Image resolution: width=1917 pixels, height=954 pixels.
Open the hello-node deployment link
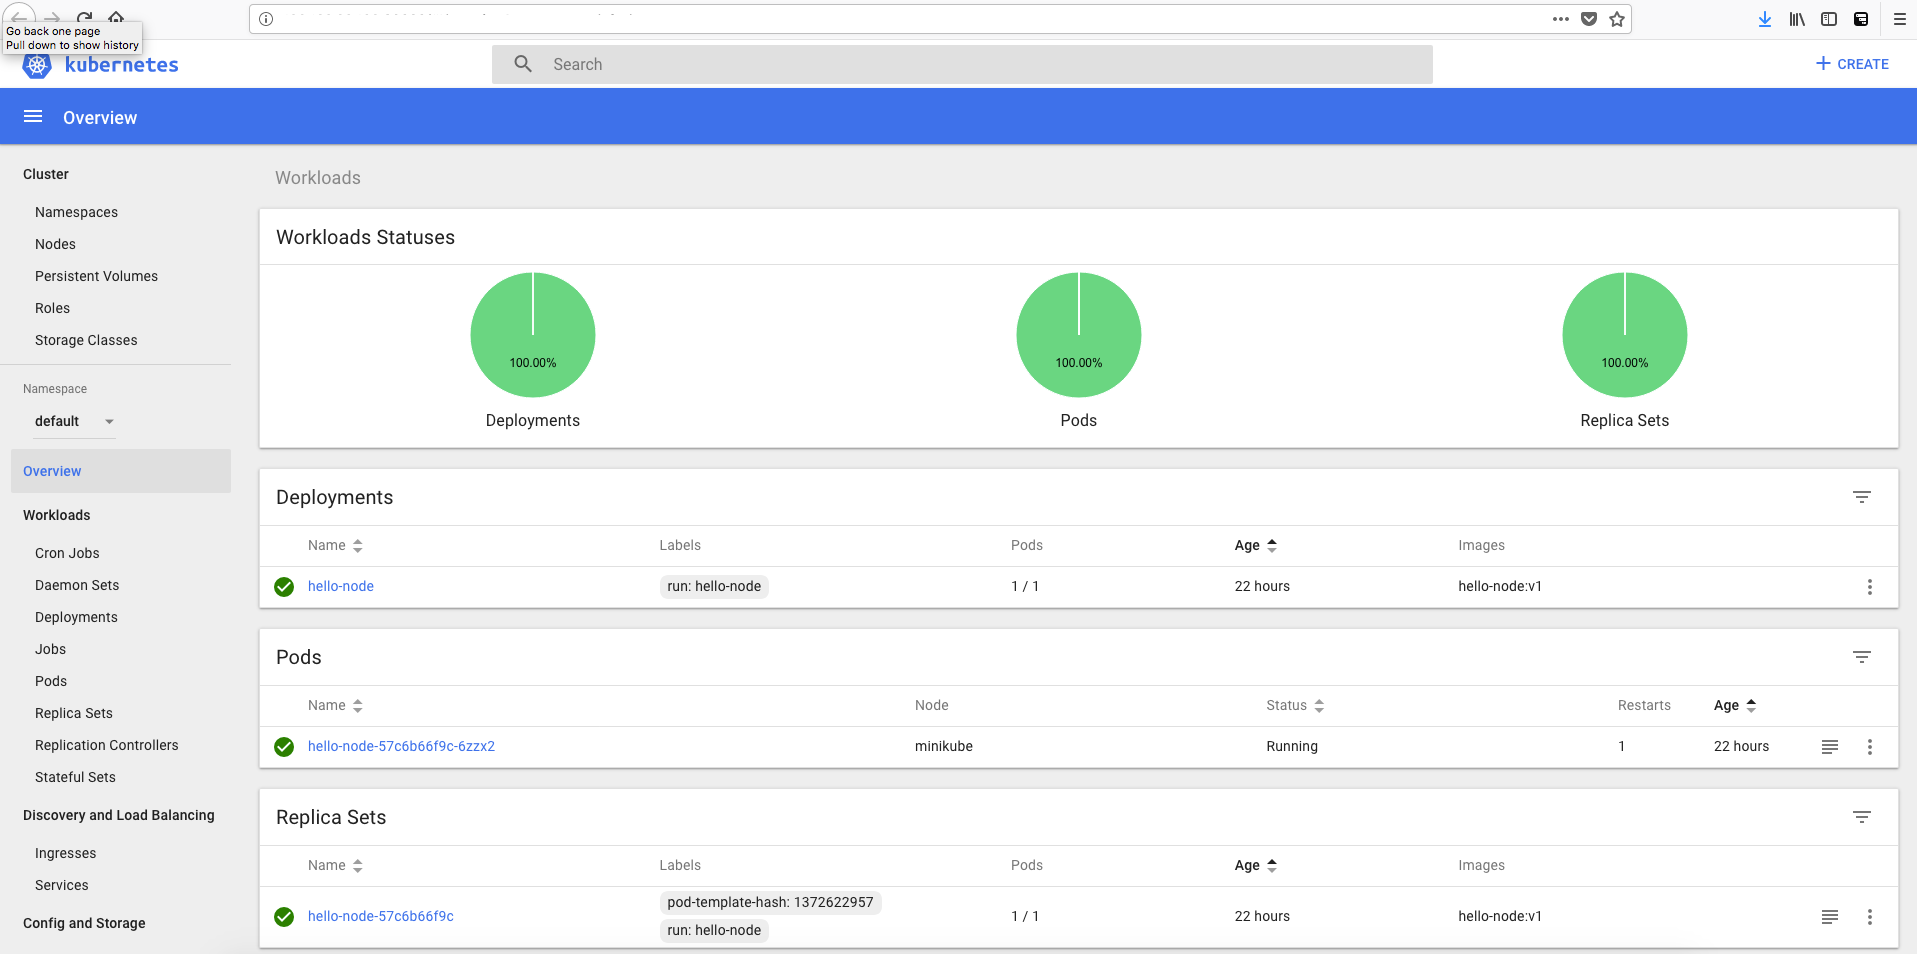click(341, 586)
